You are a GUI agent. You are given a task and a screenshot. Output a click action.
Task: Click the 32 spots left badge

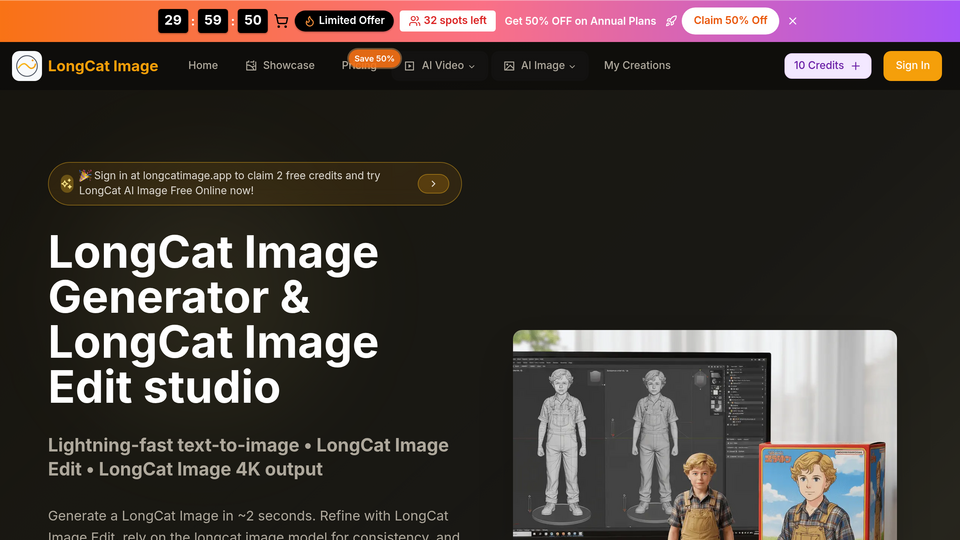[448, 21]
